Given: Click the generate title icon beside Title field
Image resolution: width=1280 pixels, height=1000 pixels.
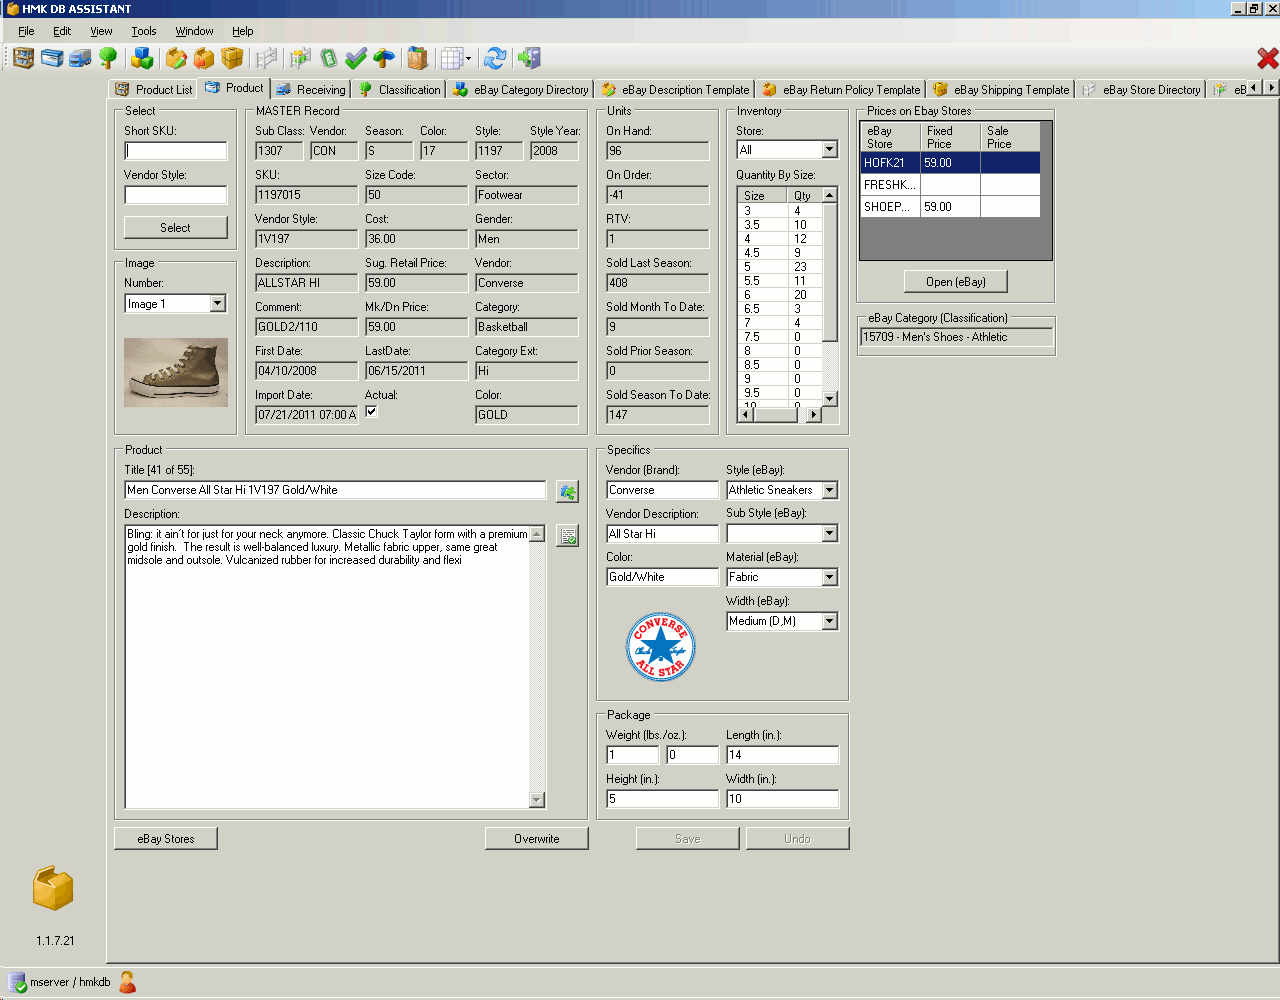Looking at the screenshot, I should 568,491.
